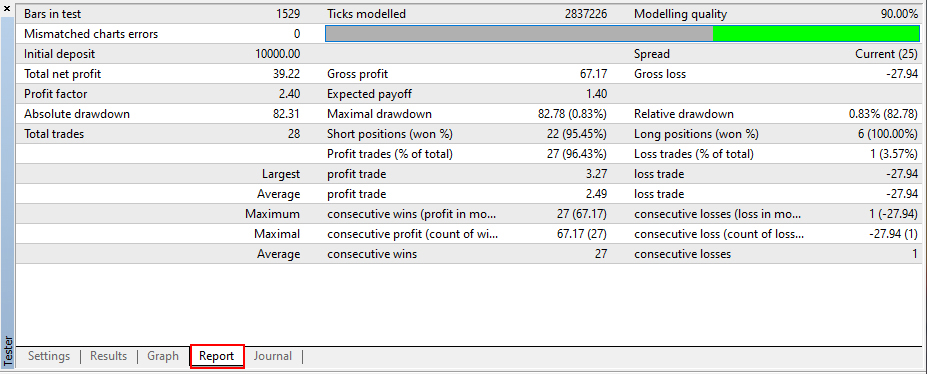
Task: Select the Expected payoff label
Action: tap(369, 94)
